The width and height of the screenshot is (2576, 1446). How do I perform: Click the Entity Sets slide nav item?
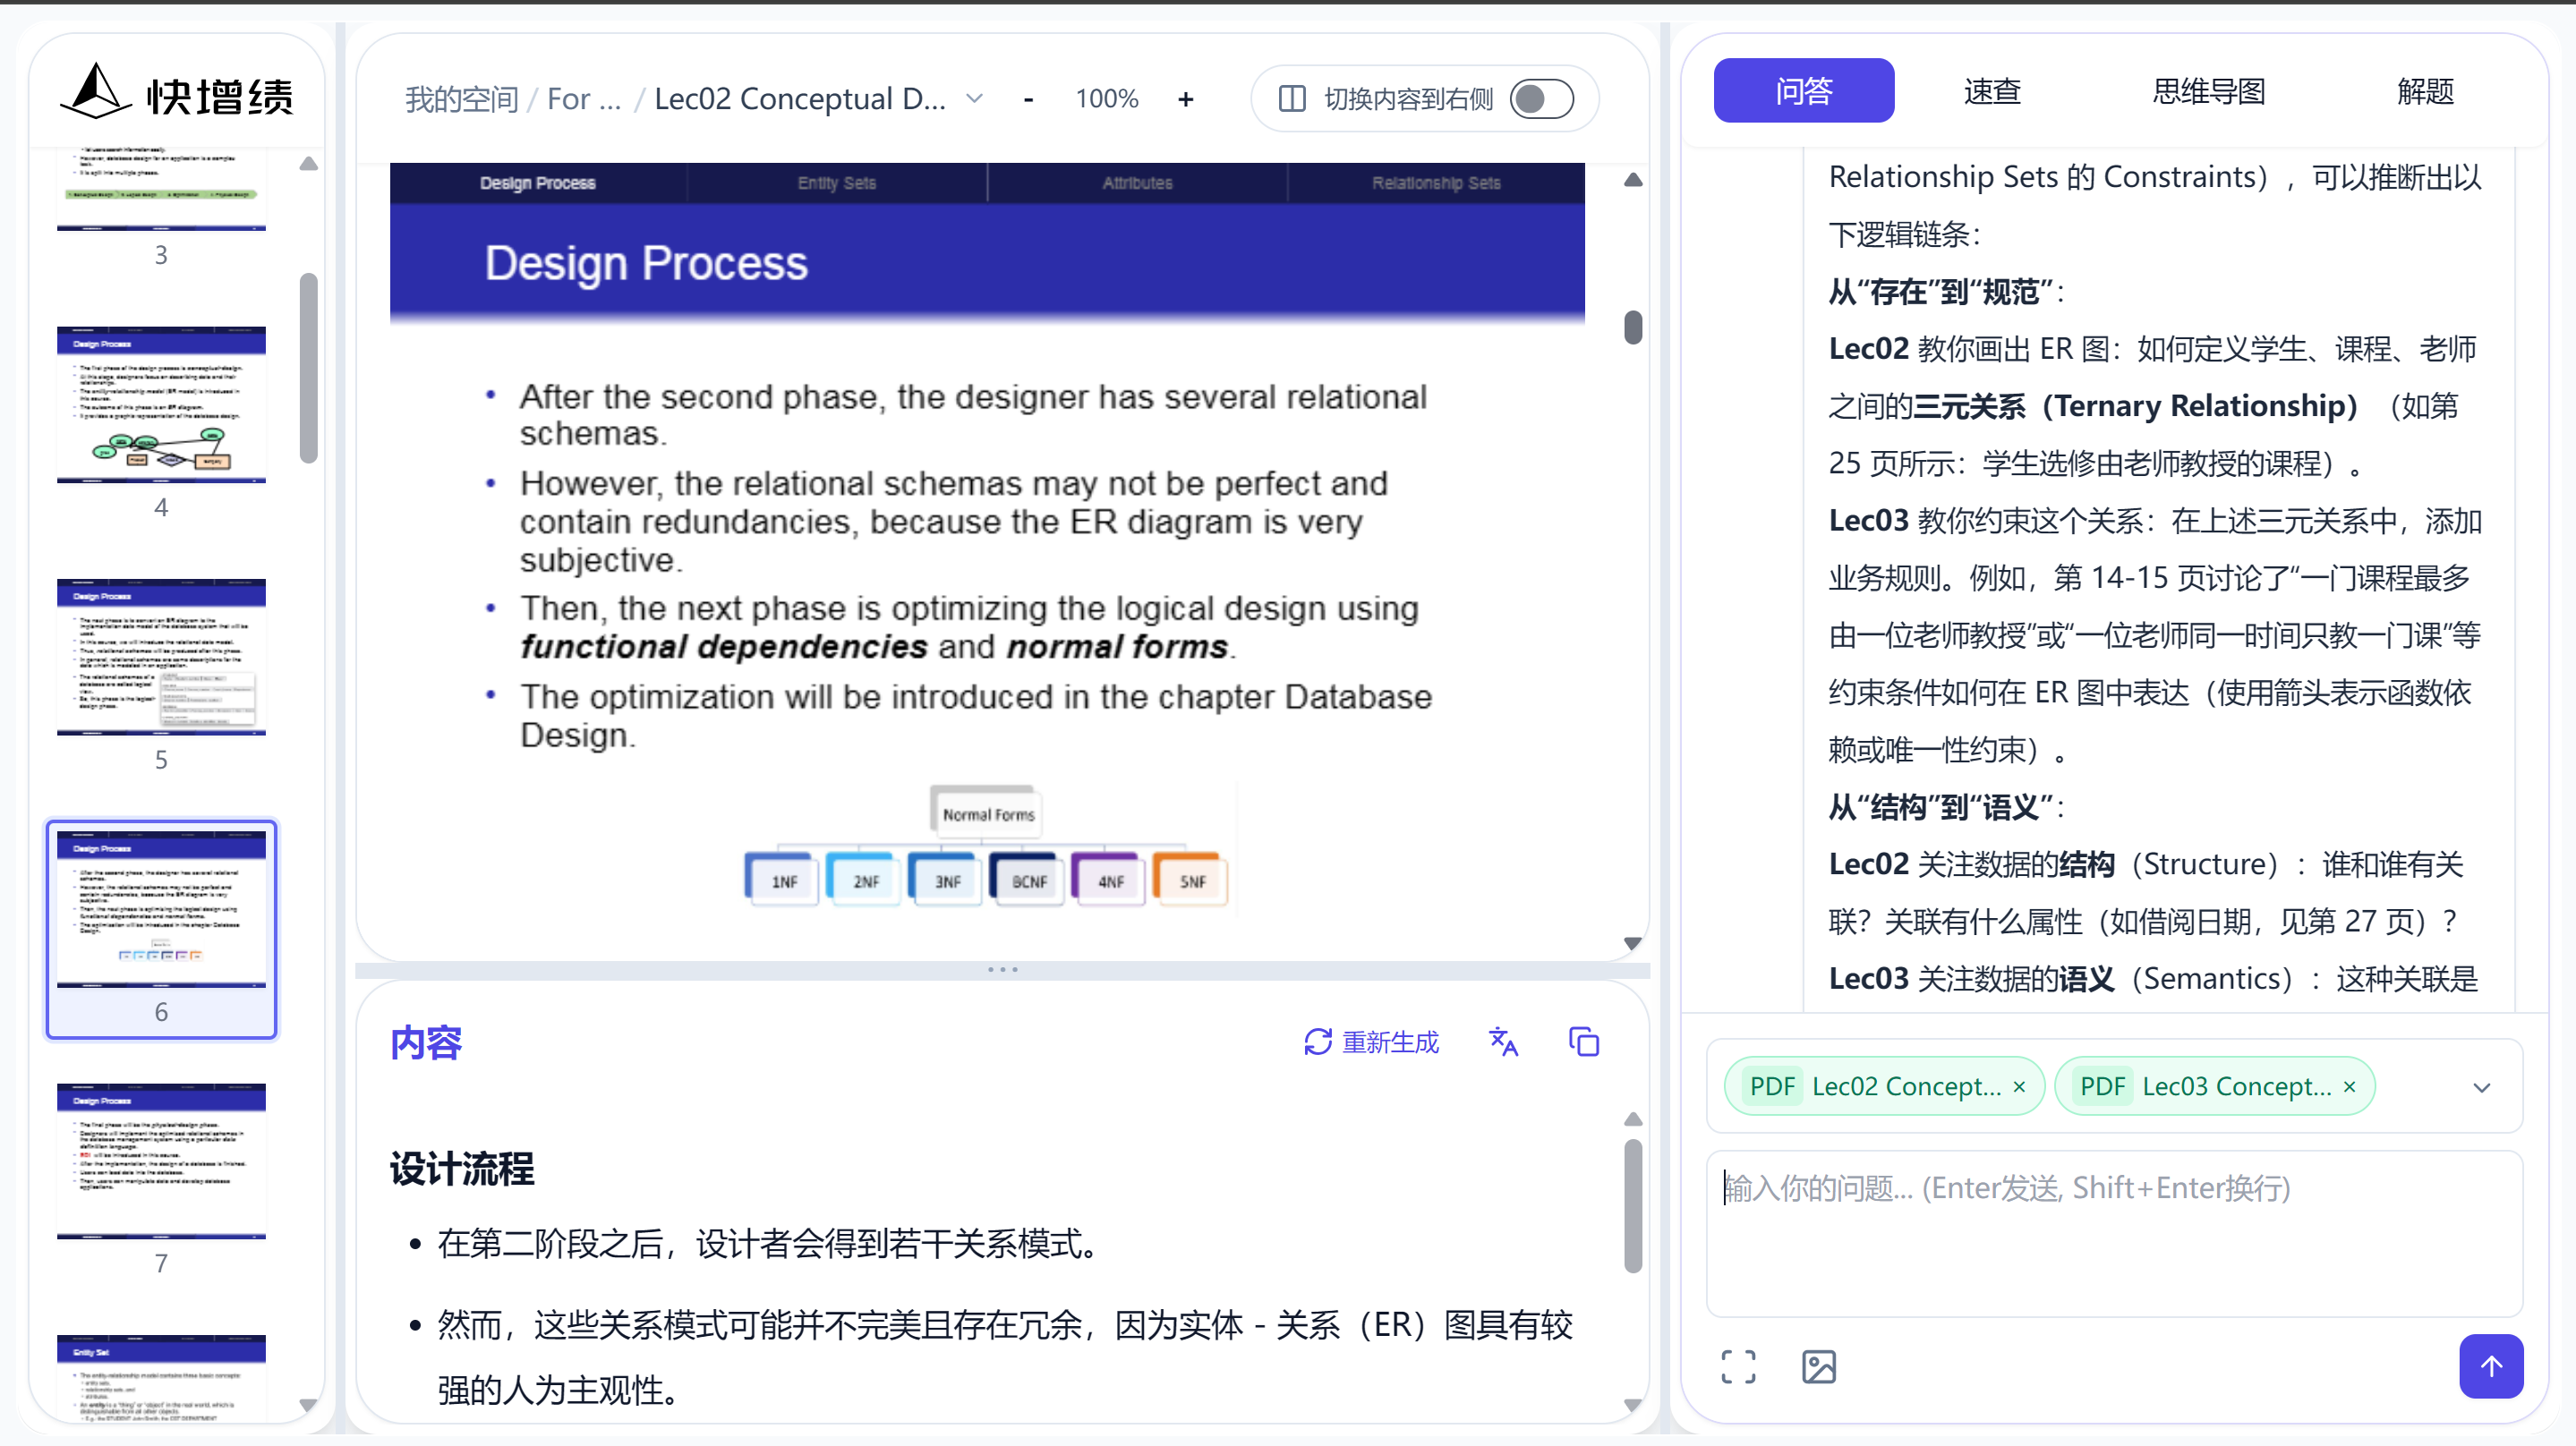[837, 183]
